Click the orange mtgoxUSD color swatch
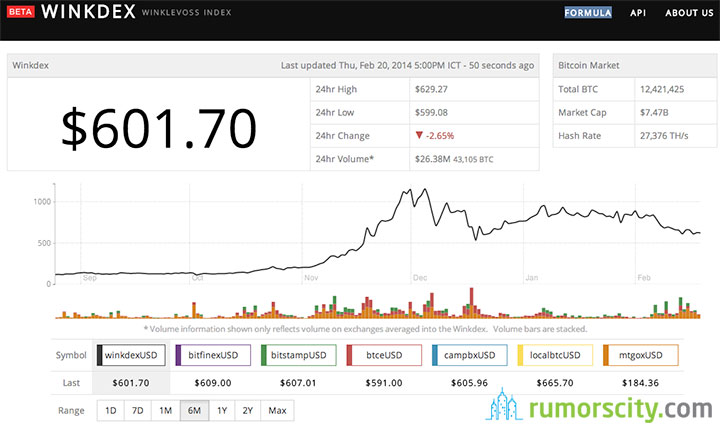 coord(606,355)
